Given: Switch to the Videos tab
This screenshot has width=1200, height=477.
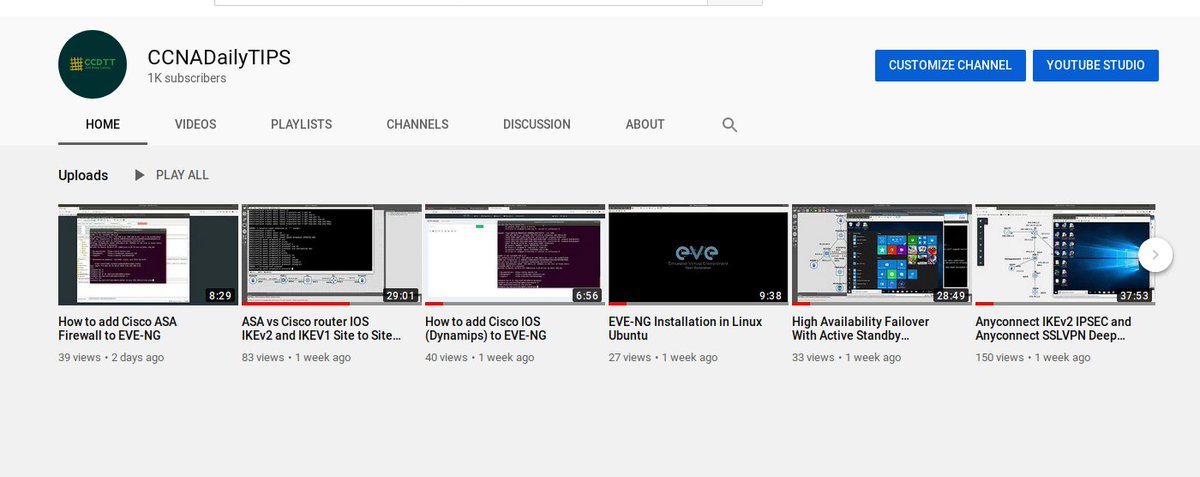Looking at the screenshot, I should [195, 125].
